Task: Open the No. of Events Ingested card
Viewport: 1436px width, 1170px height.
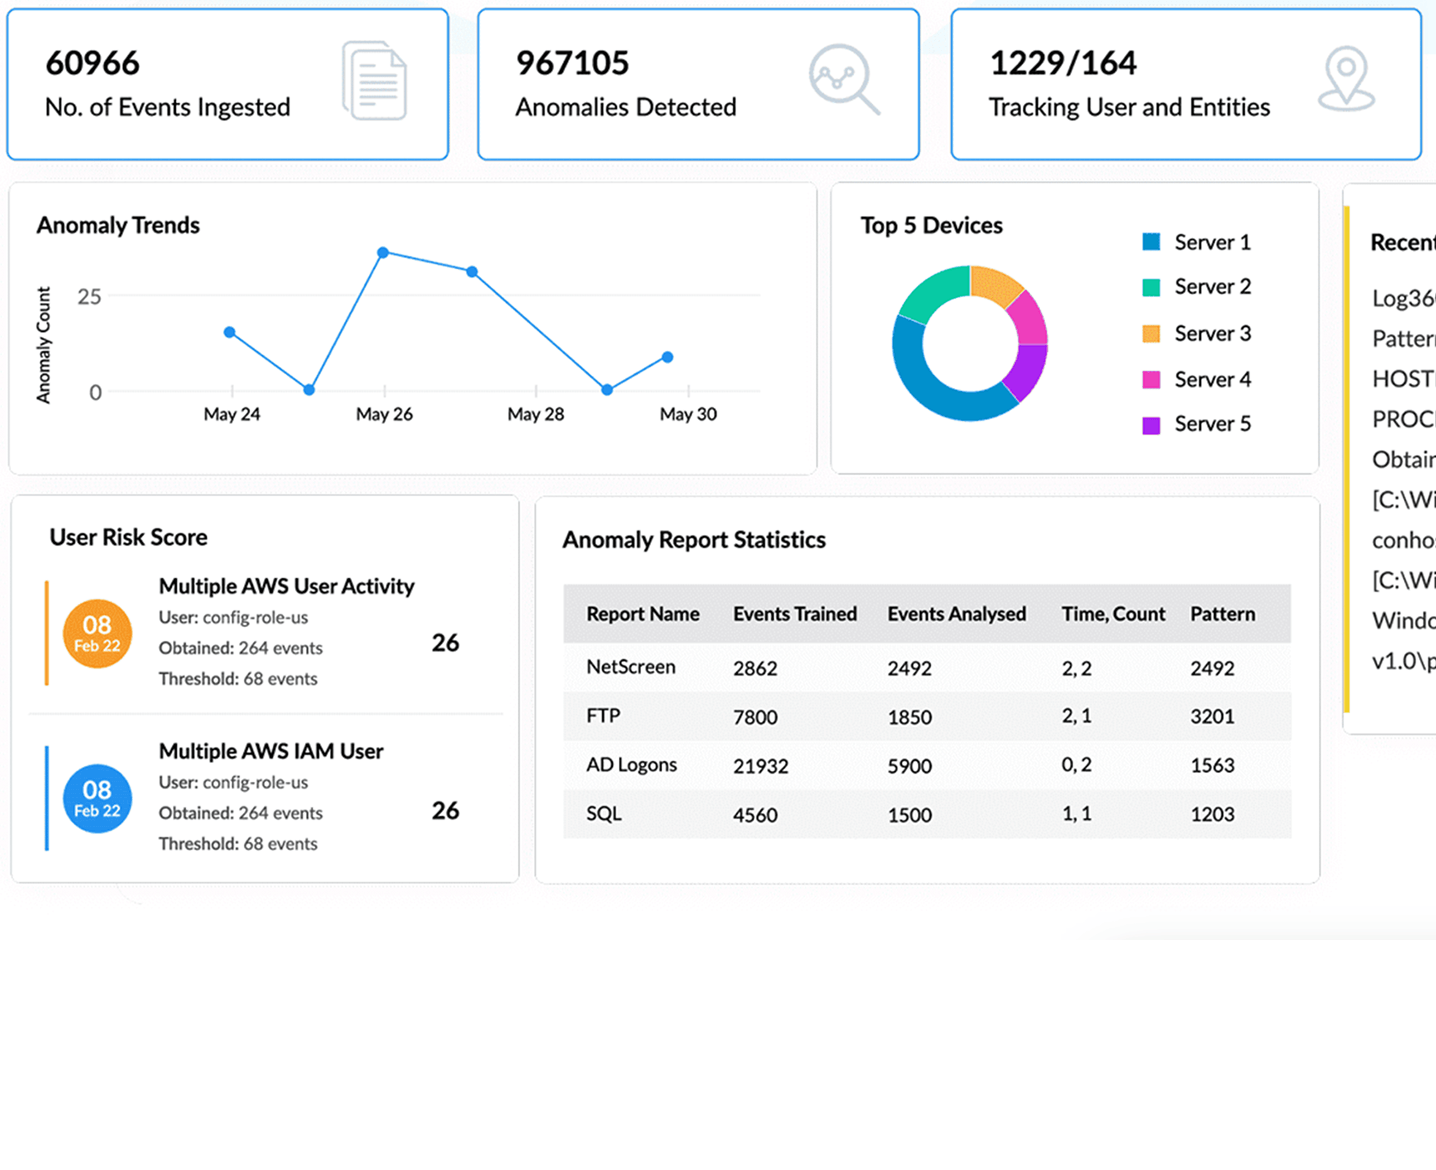Action: [228, 84]
